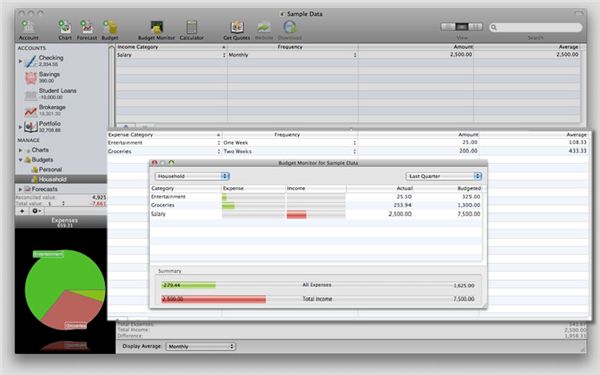Click the Website toolbar icon
The image size is (600, 375).
pyautogui.click(x=264, y=27)
